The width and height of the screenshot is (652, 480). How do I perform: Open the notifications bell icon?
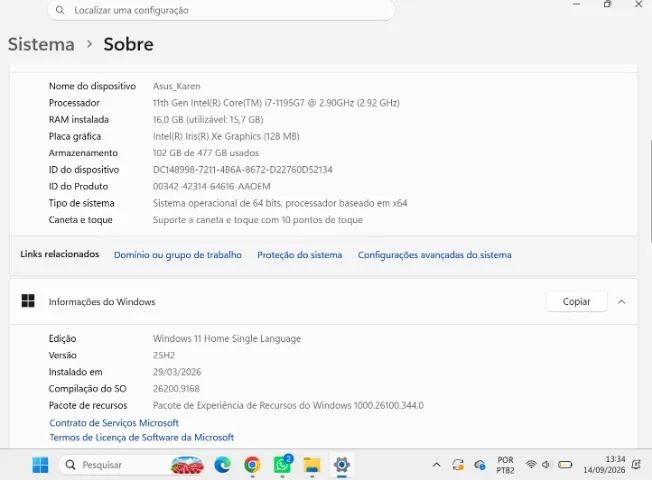(636, 464)
